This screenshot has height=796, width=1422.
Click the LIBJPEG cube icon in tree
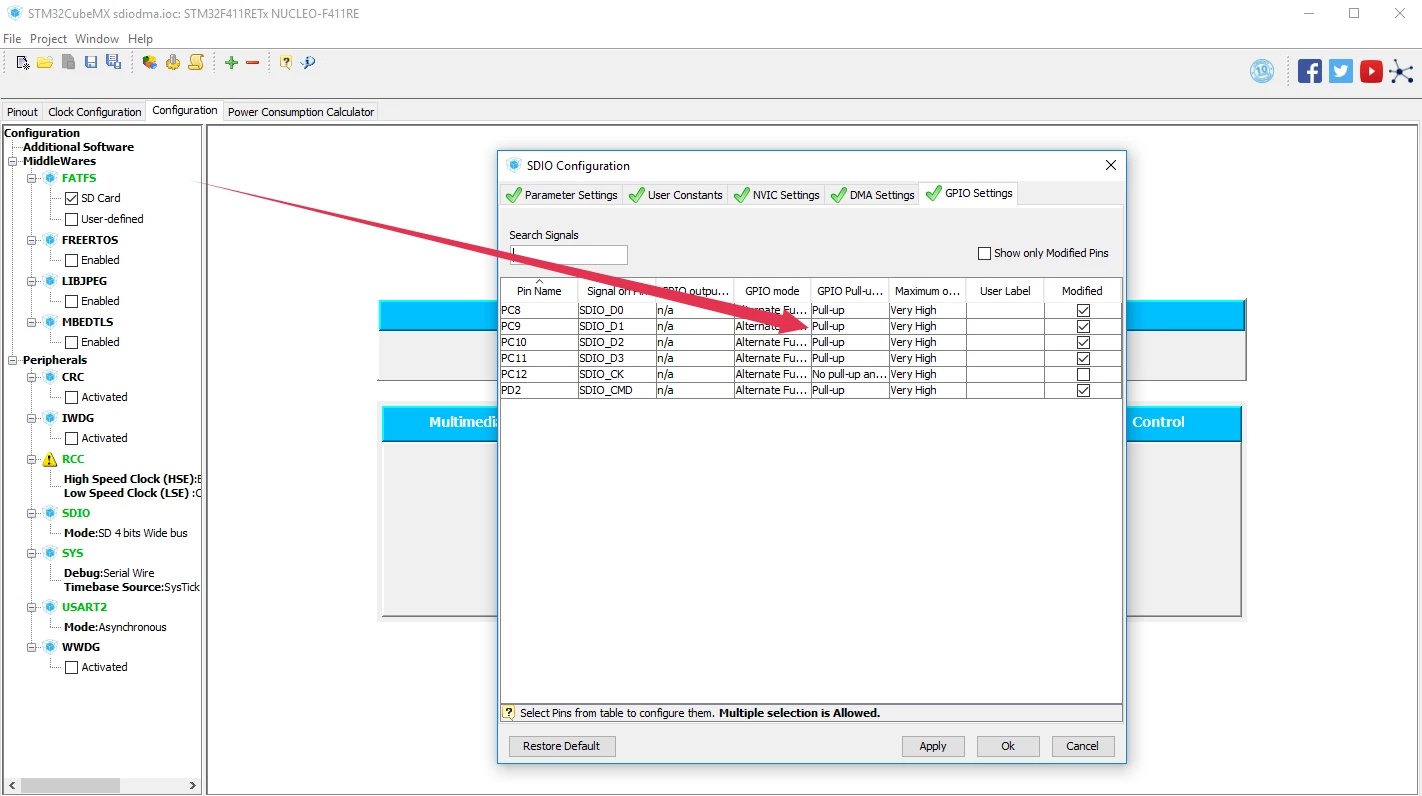click(x=50, y=281)
